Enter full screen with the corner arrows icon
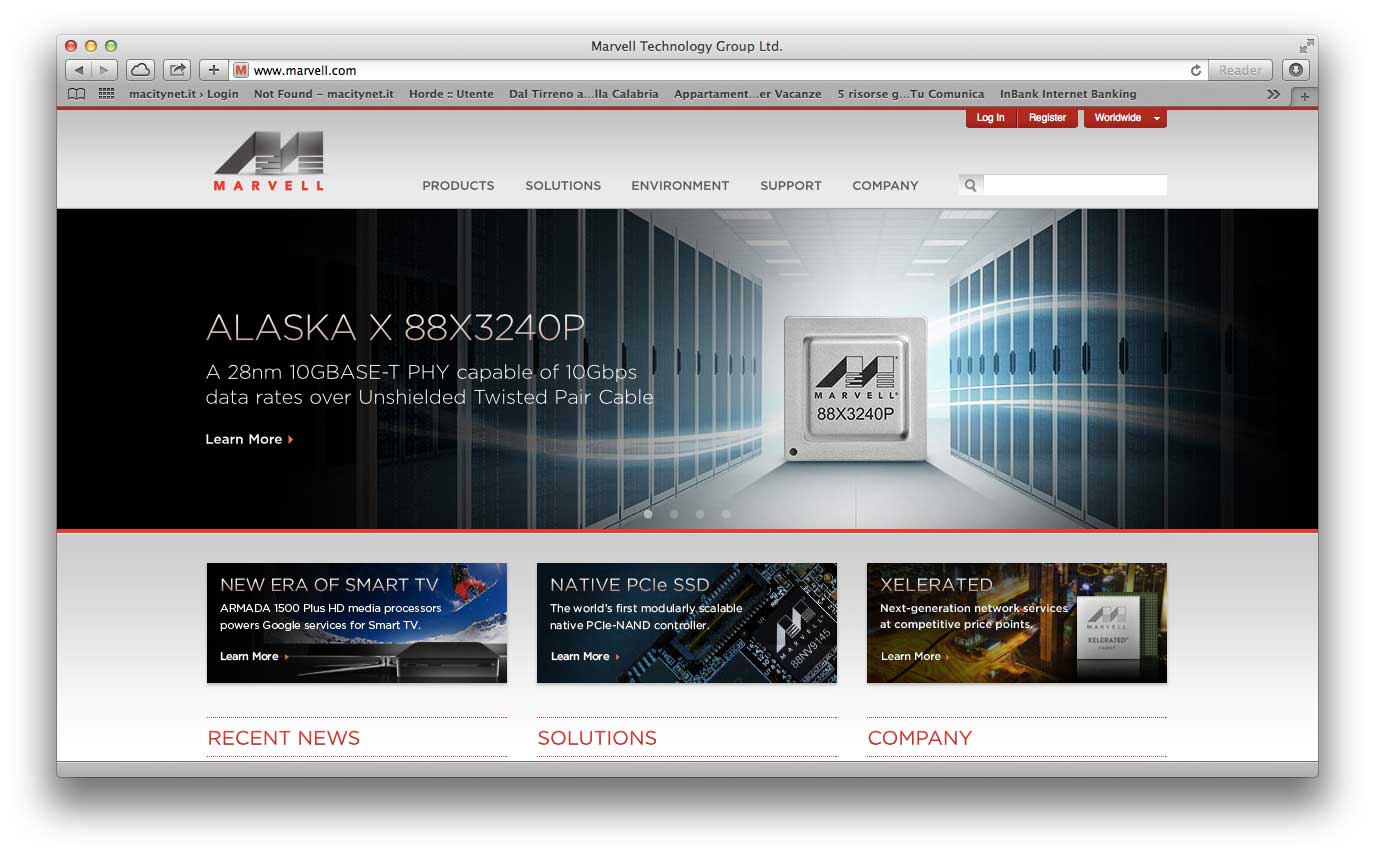This screenshot has width=1375, height=856. 1306,46
